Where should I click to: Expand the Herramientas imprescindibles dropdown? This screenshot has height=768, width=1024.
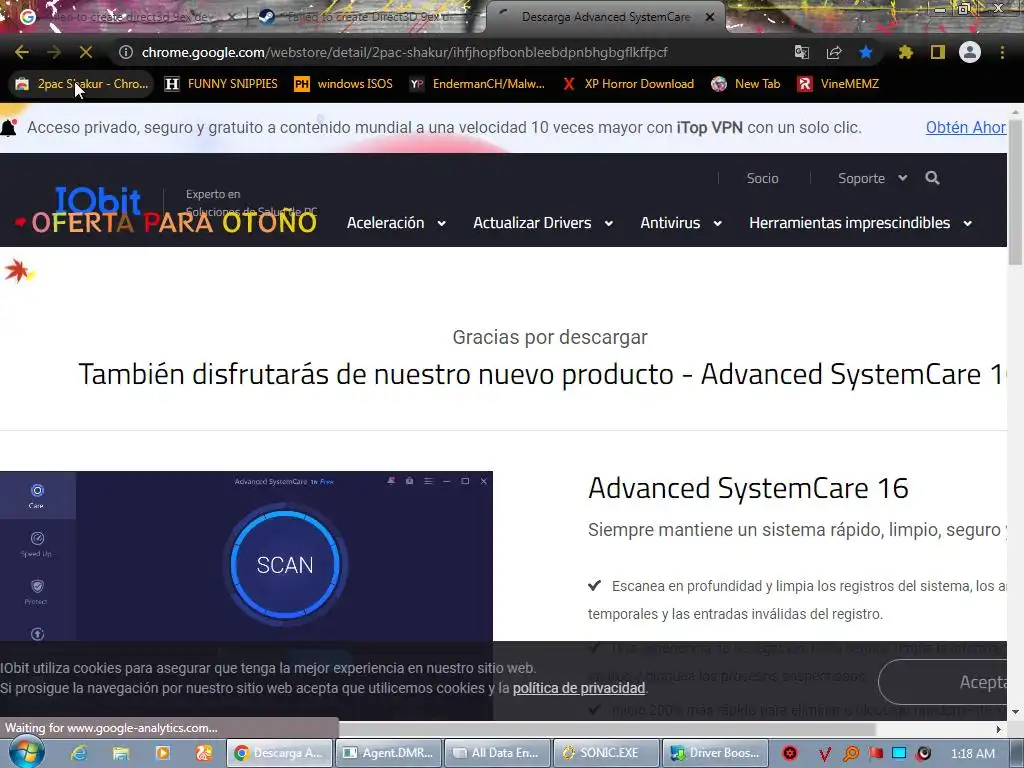pyautogui.click(x=861, y=223)
